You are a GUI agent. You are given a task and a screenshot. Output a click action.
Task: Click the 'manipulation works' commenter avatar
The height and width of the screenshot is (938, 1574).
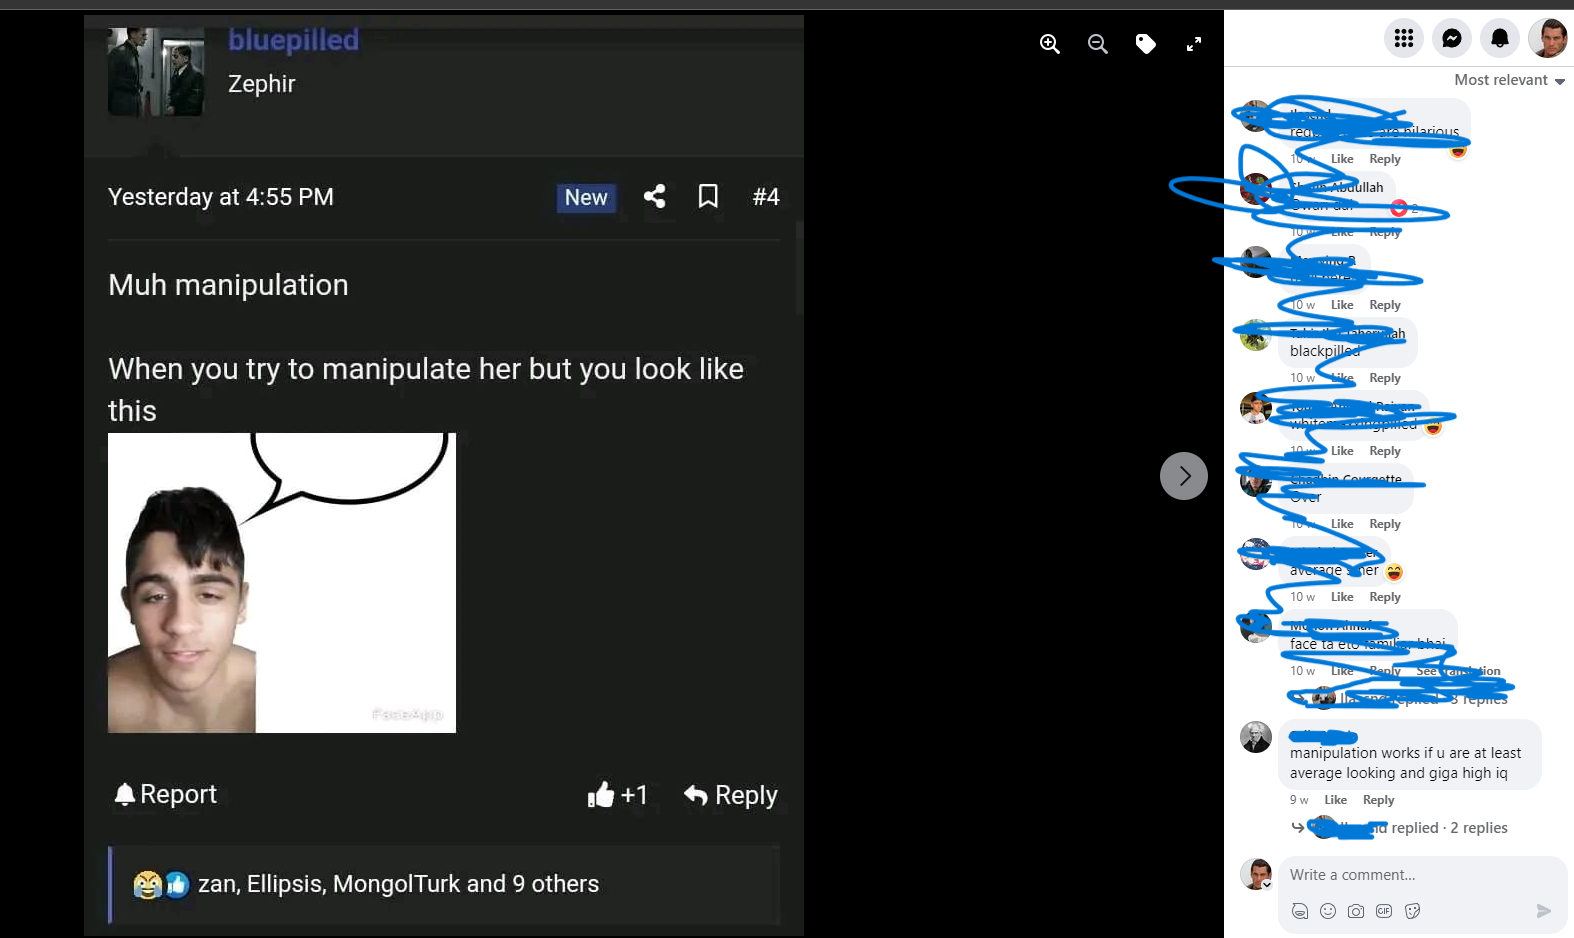coord(1256,737)
